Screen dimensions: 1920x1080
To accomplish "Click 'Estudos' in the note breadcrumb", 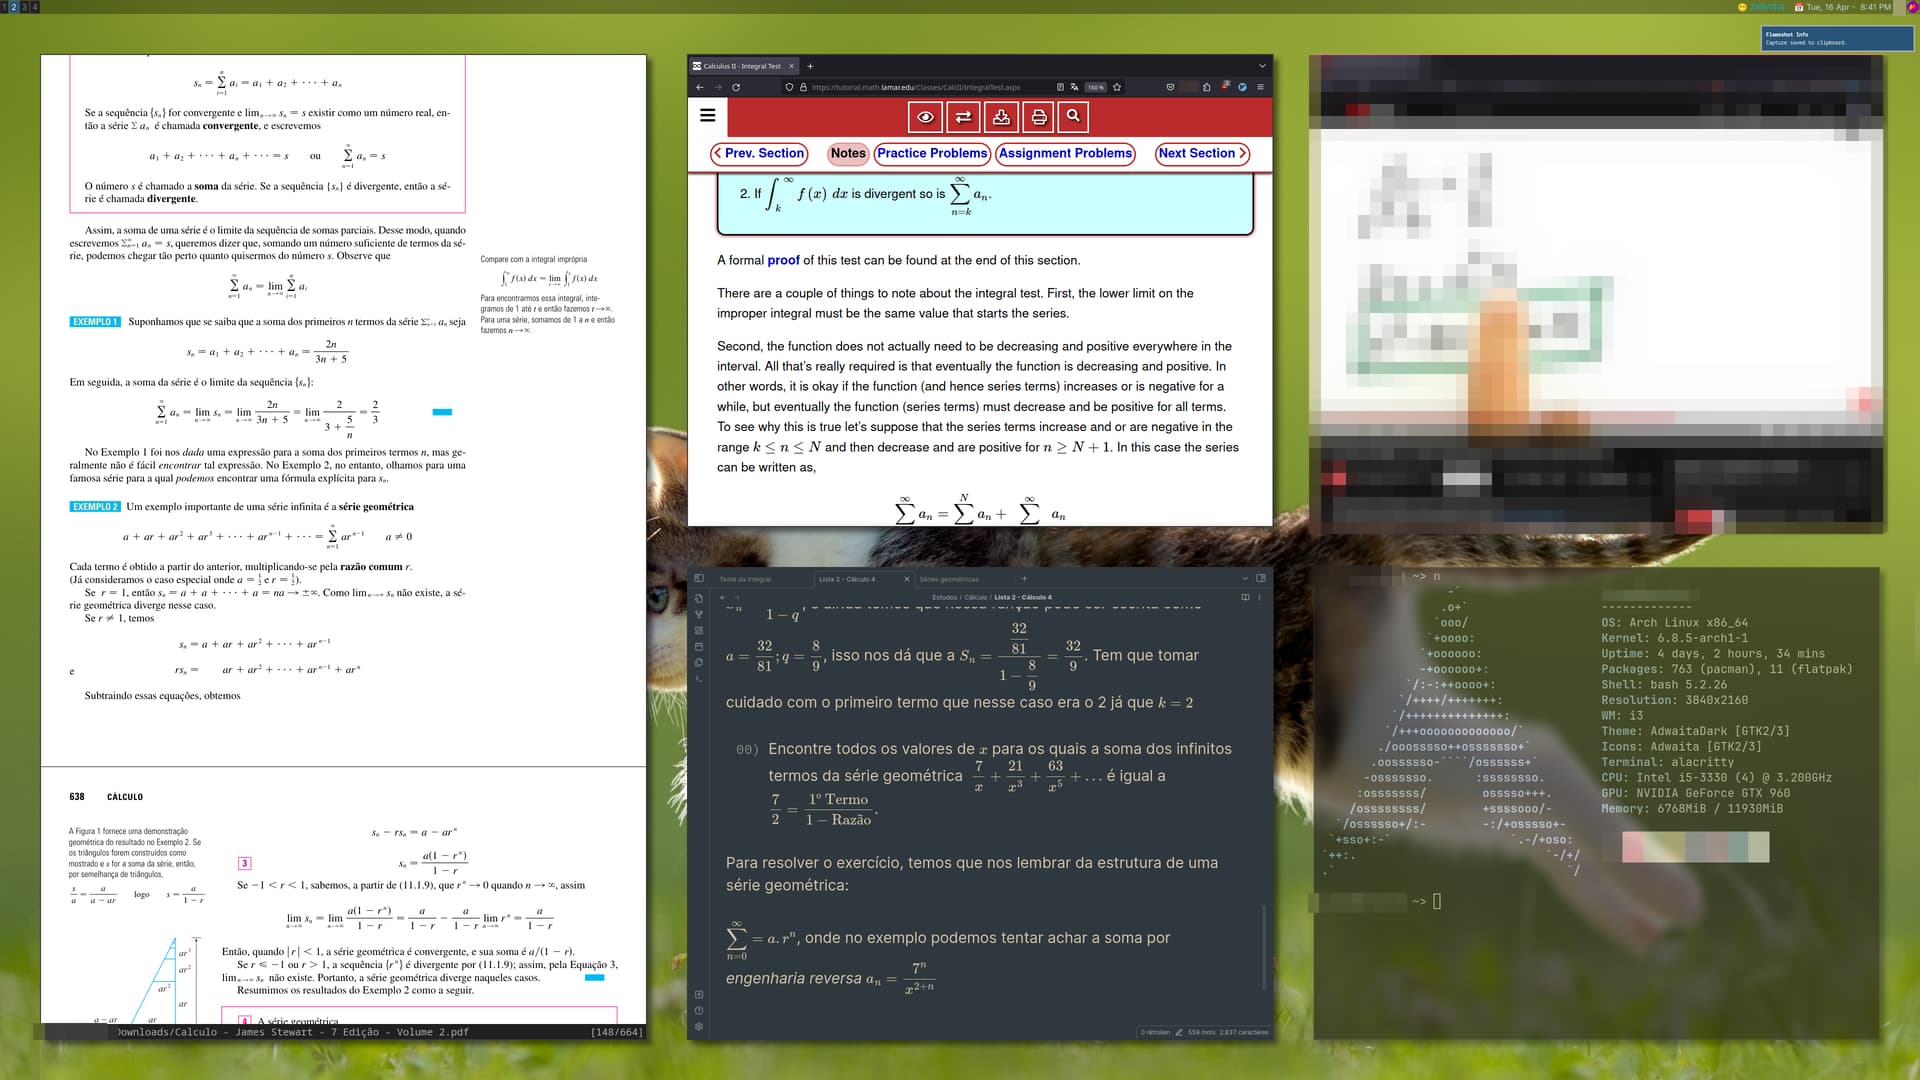I will point(944,597).
